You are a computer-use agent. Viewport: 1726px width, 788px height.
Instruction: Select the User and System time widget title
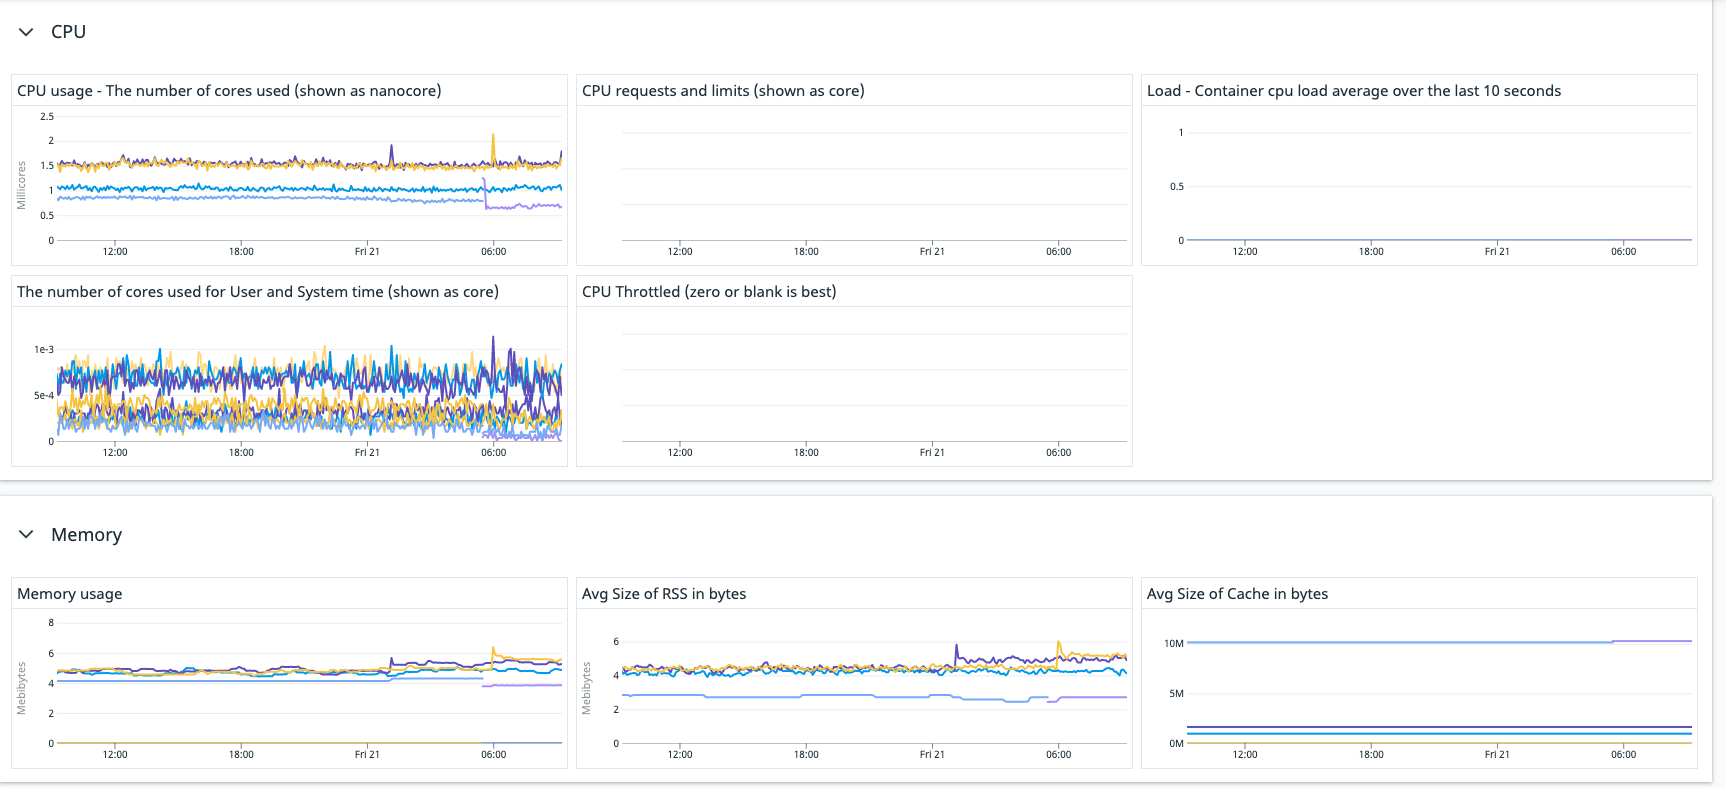point(258,291)
